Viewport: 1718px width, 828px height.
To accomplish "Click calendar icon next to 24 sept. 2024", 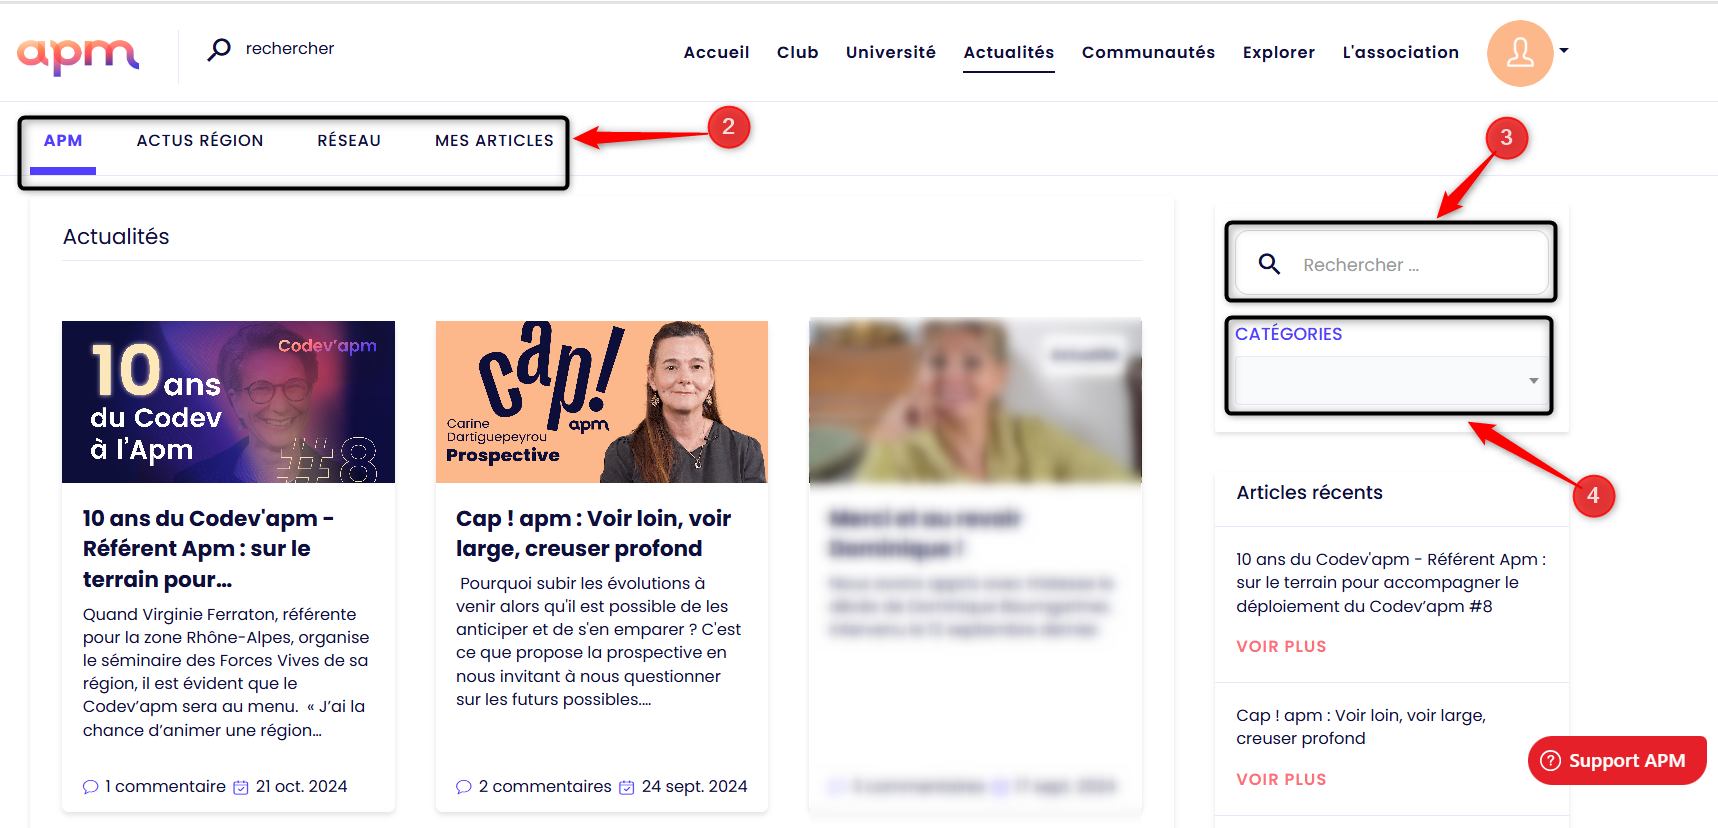I will (x=627, y=787).
